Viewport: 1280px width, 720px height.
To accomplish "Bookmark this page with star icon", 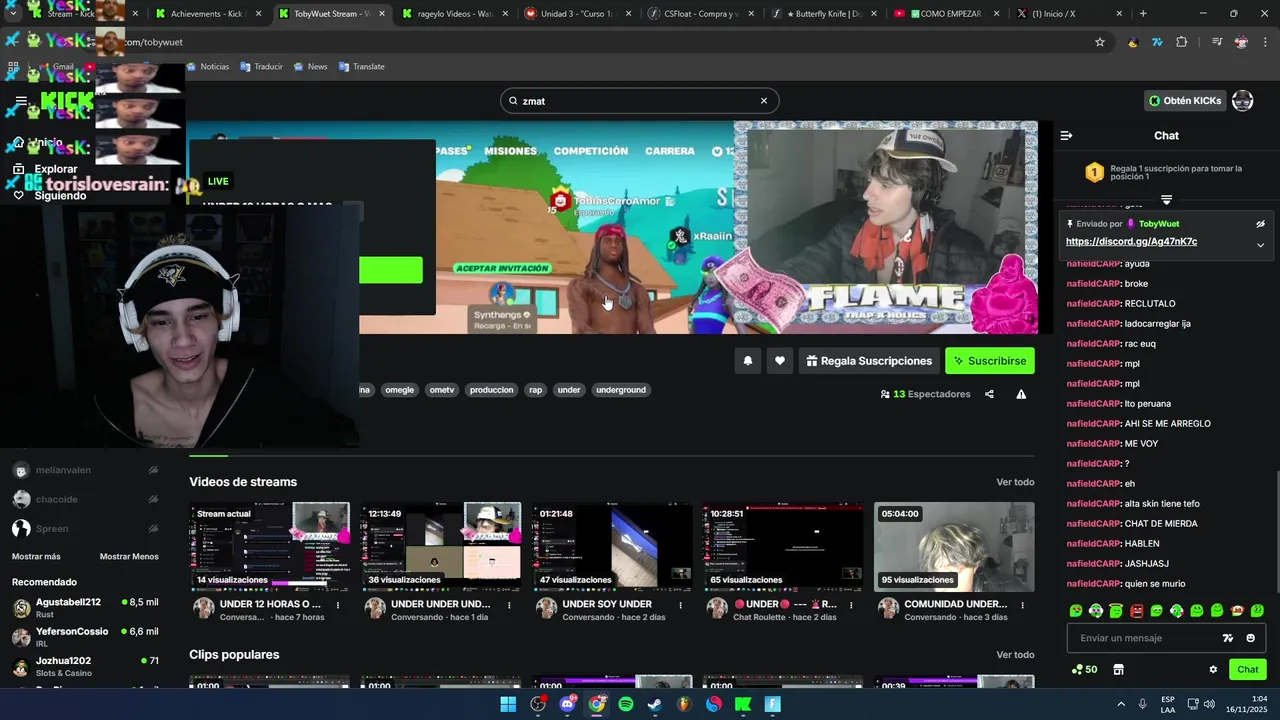I will tap(1100, 42).
